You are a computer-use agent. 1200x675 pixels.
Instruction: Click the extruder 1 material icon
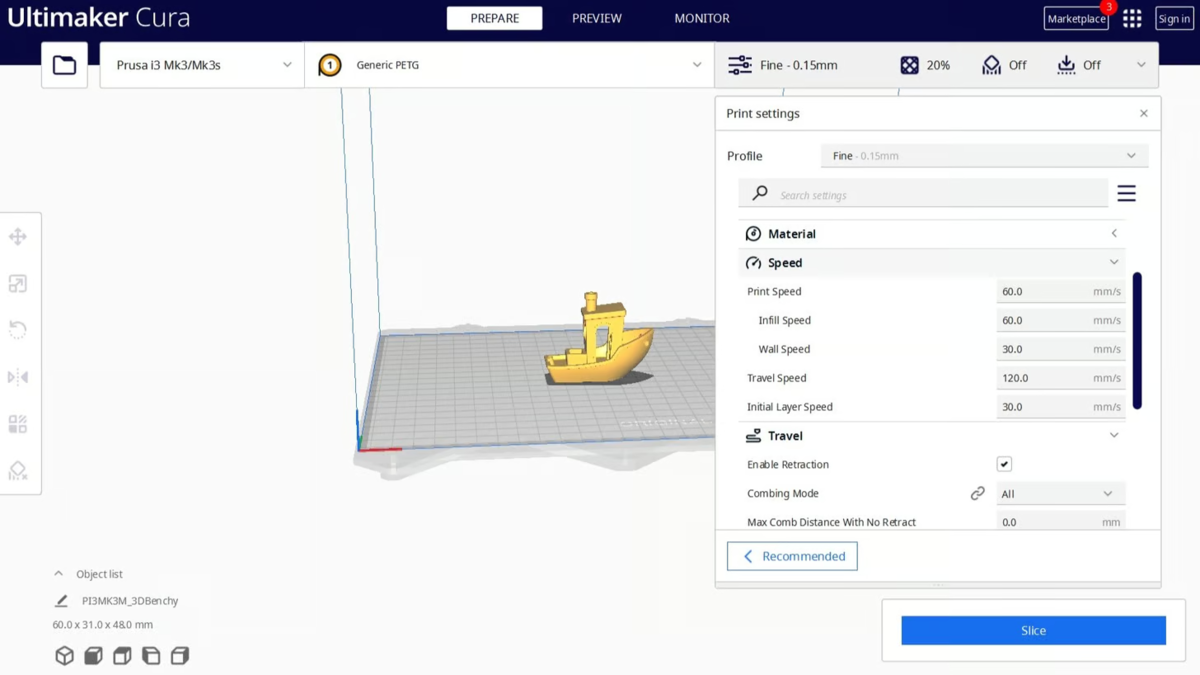click(x=330, y=65)
